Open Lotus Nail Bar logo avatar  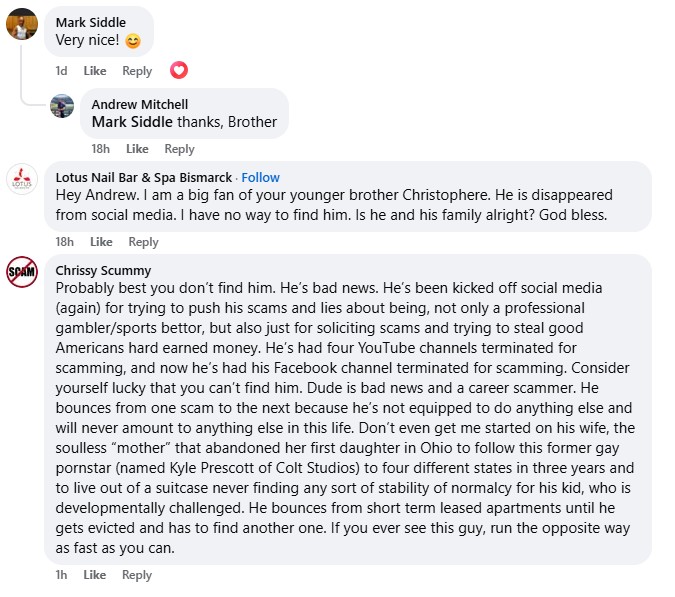[22, 179]
